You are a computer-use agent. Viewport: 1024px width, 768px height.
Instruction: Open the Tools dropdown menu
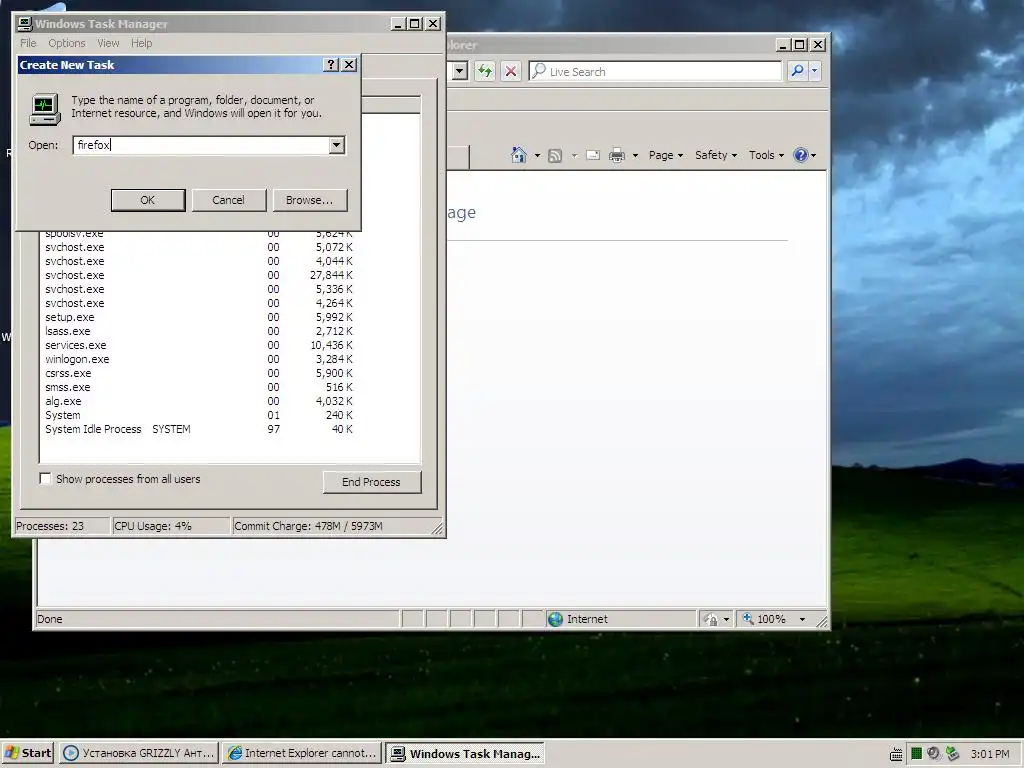tap(766, 155)
